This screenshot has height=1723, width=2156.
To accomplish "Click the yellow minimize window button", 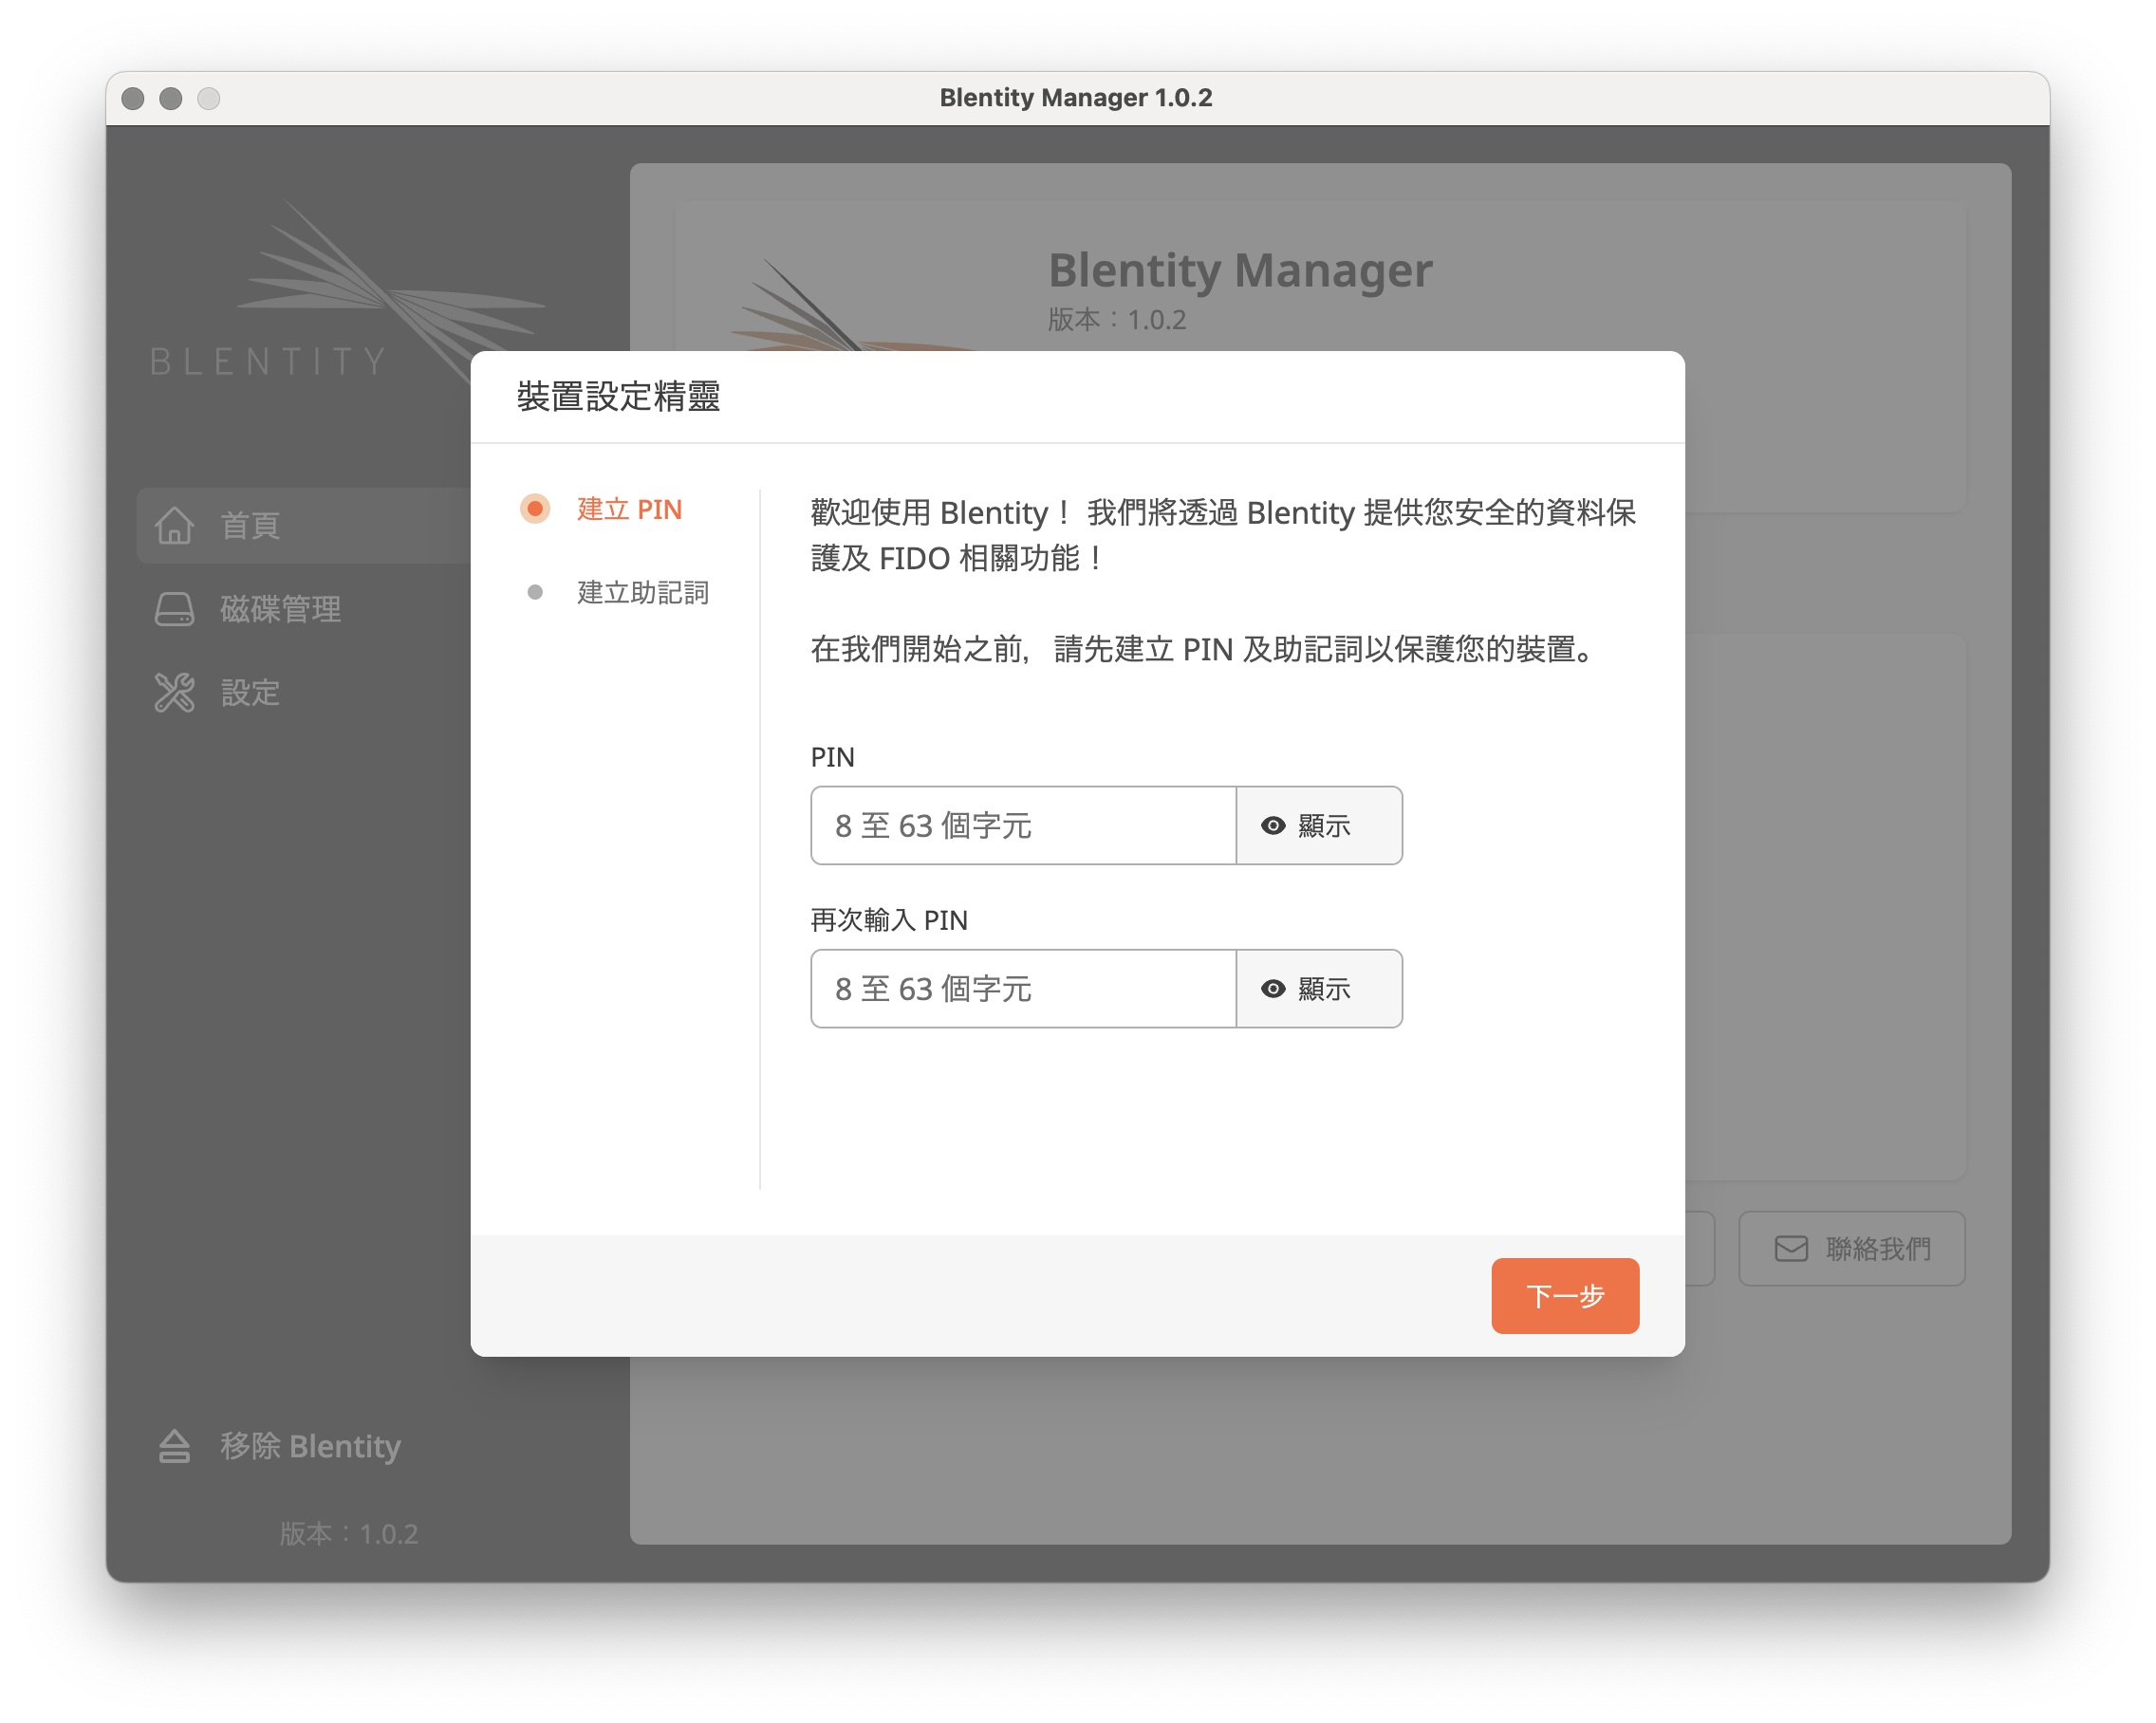I will 171,98.
